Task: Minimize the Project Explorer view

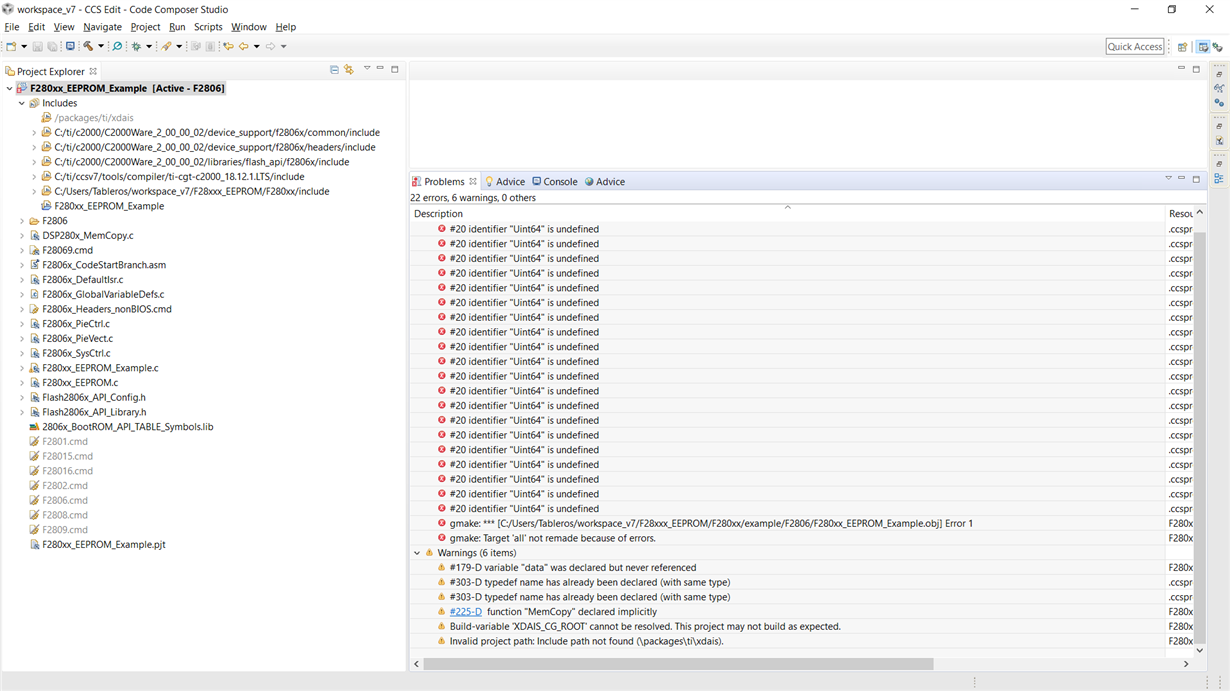Action: point(380,69)
